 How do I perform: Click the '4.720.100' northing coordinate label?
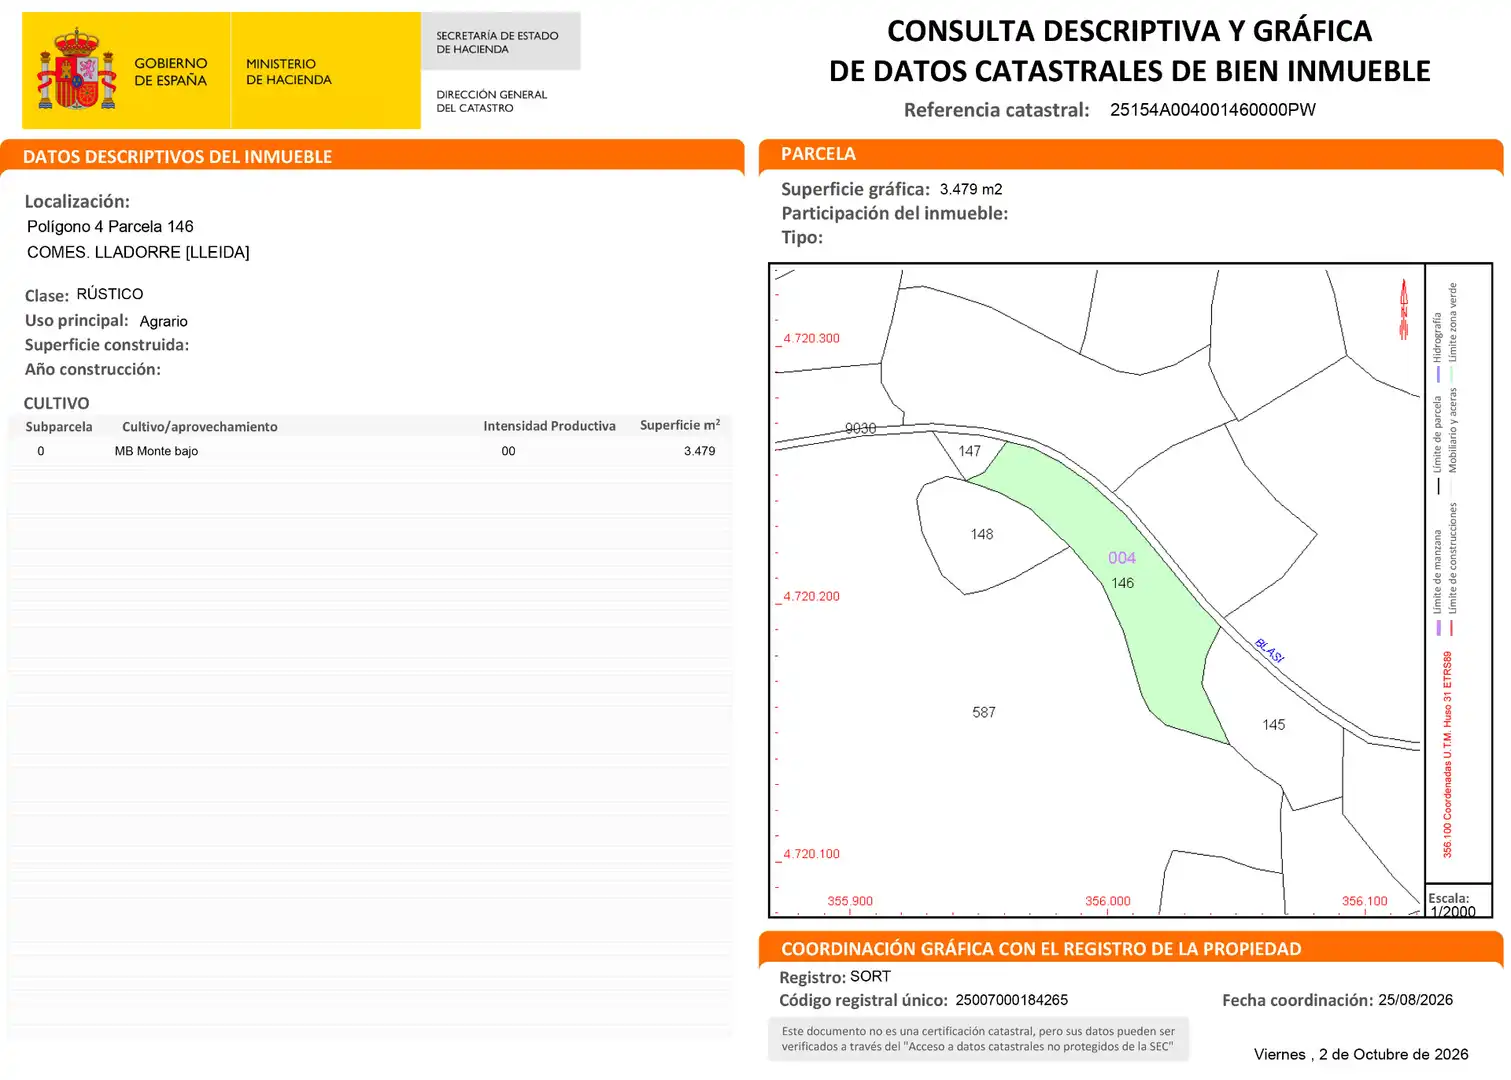[812, 855]
